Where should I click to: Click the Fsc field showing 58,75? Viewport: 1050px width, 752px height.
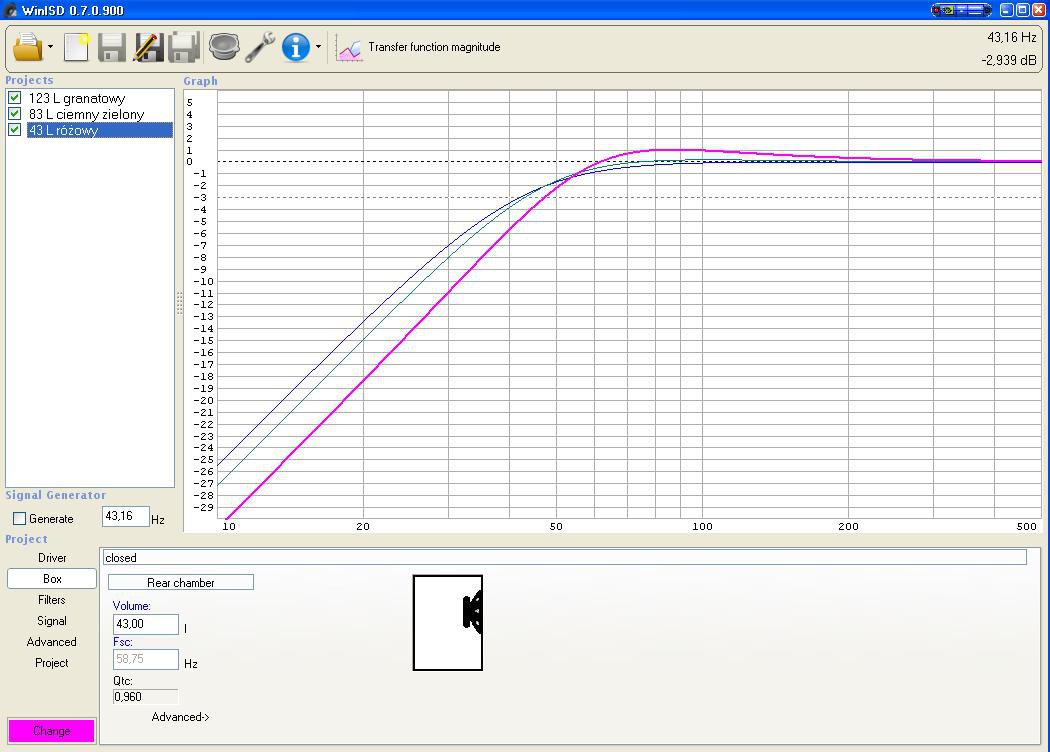pos(145,659)
